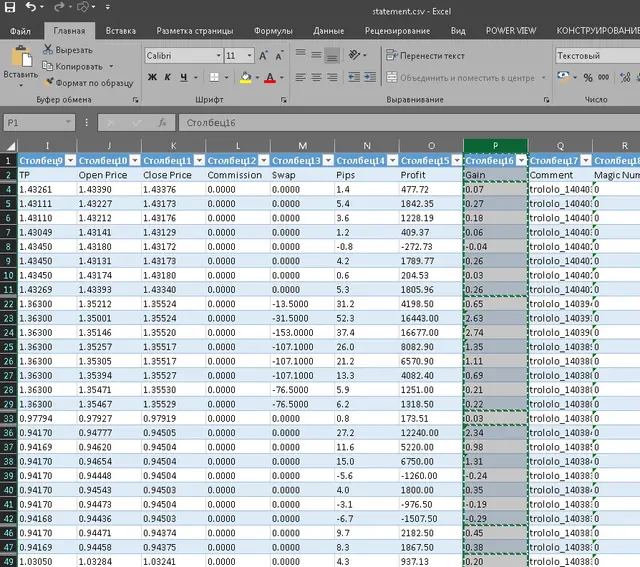
Task: Align text to bottom icon
Action: tap(332, 56)
